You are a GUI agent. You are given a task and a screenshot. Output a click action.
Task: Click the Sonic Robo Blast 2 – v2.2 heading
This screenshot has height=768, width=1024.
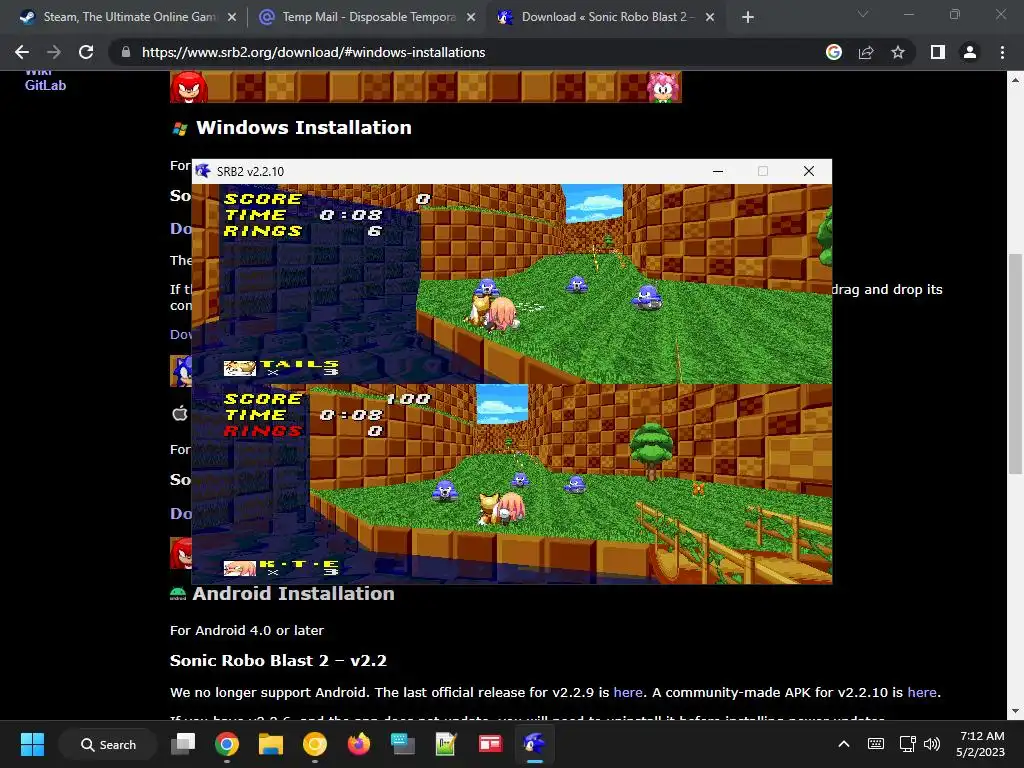[x=278, y=660]
